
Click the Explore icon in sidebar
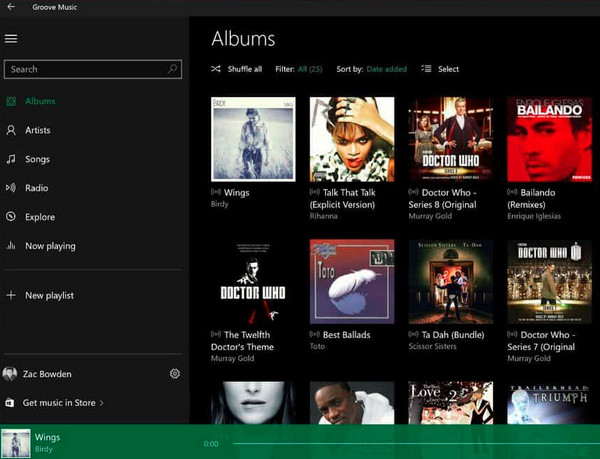[11, 216]
